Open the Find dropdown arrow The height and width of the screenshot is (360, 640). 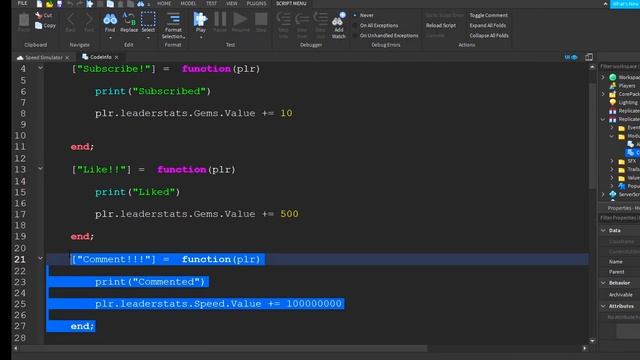click(110, 38)
